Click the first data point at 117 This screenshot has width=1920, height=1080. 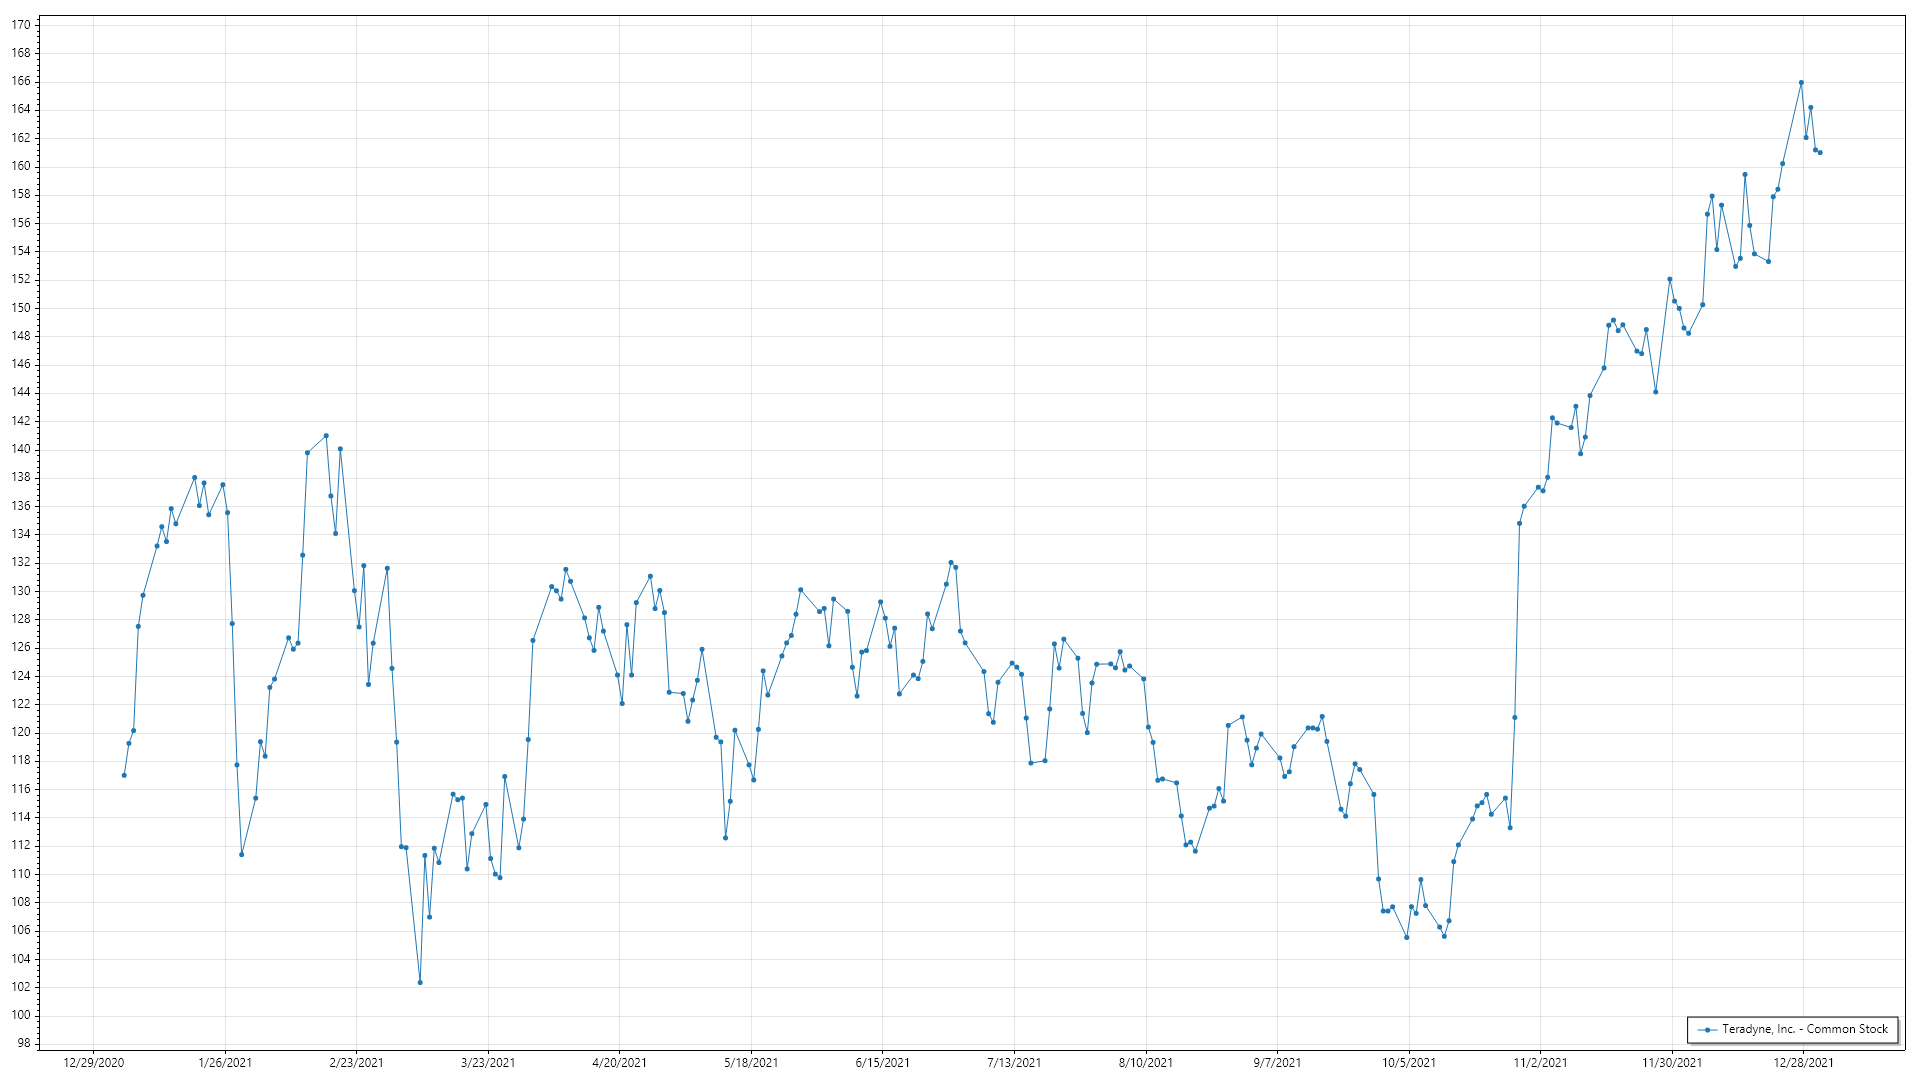coord(124,775)
